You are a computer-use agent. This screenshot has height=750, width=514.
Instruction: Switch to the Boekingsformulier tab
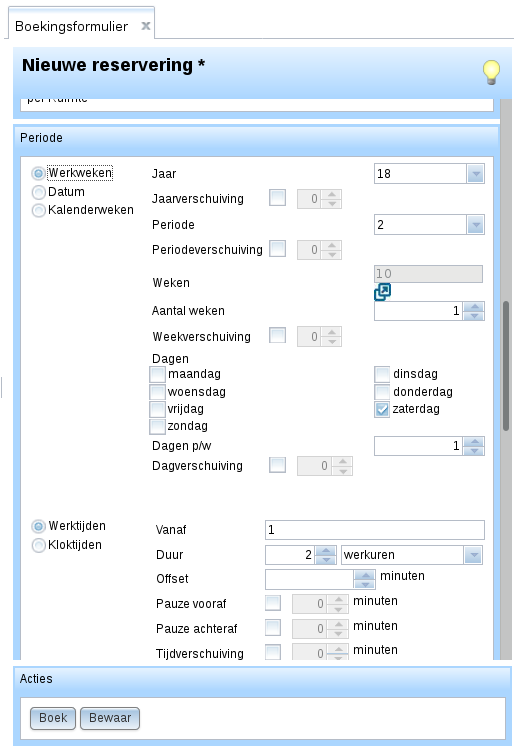[71, 26]
